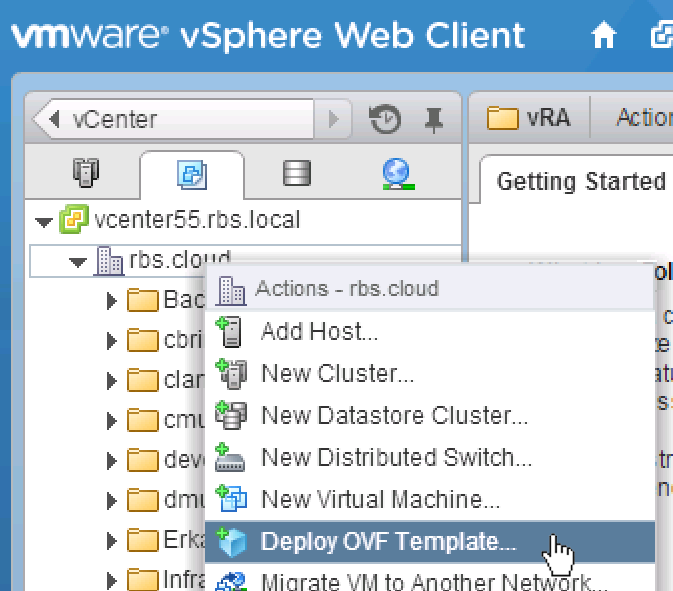
Task: Select the dmu folder icon
Action: [x=142, y=499]
